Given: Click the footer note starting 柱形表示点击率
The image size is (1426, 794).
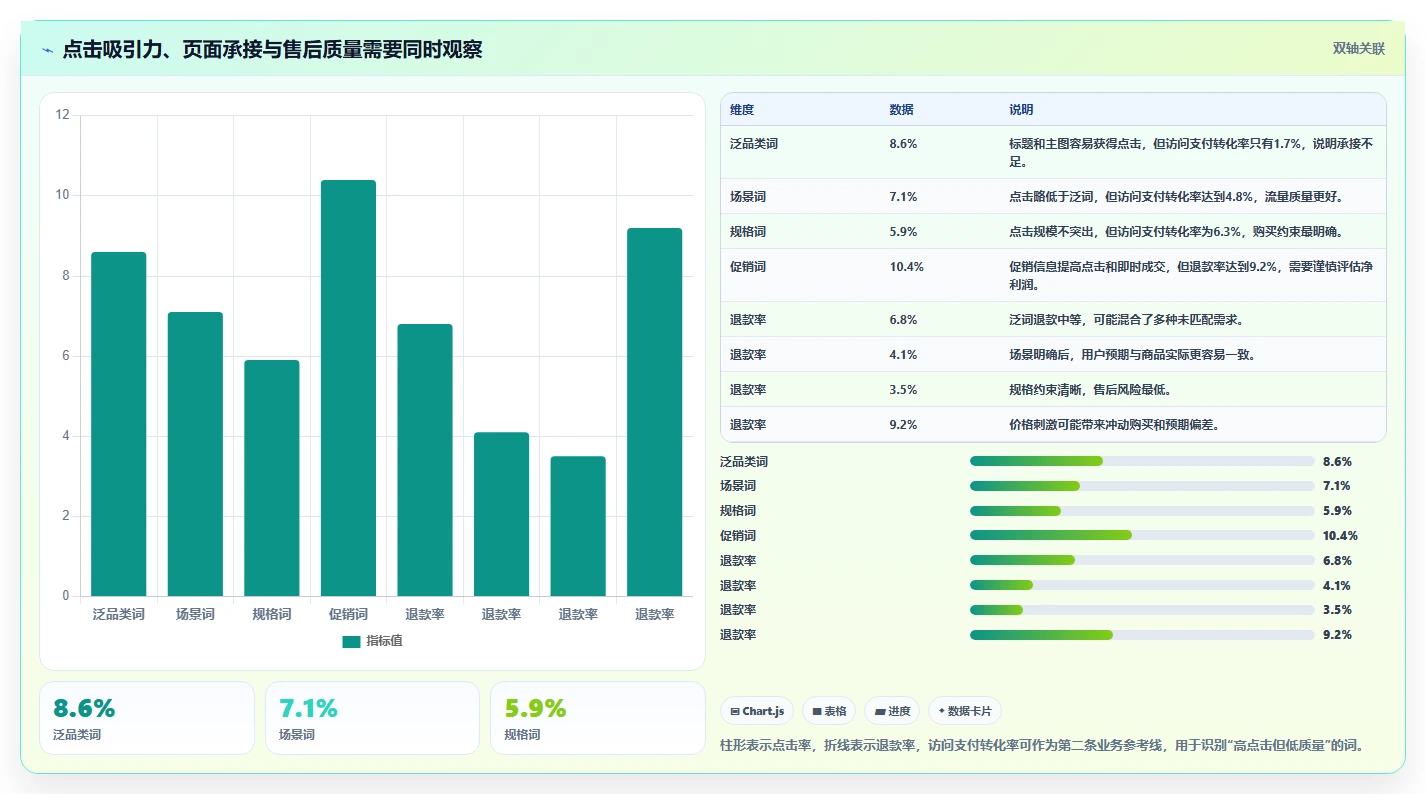Looking at the screenshot, I should pos(1043,745).
